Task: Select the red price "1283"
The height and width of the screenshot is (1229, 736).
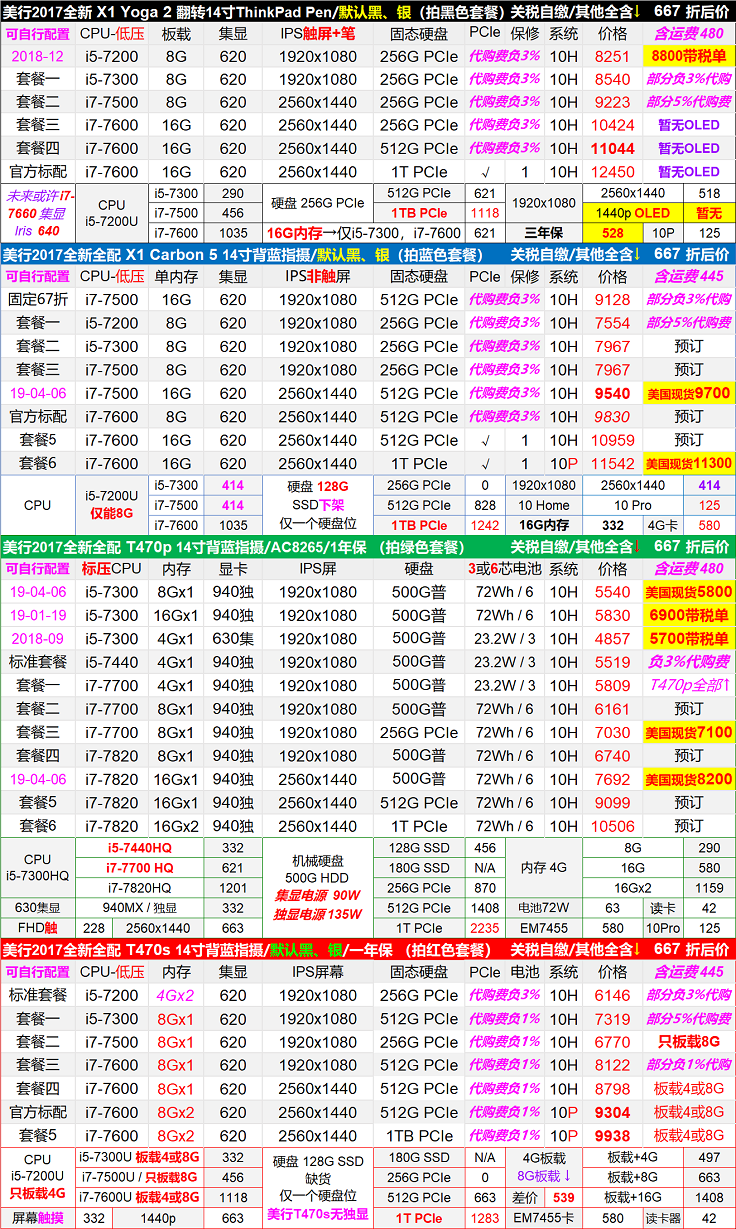Action: [485, 1218]
